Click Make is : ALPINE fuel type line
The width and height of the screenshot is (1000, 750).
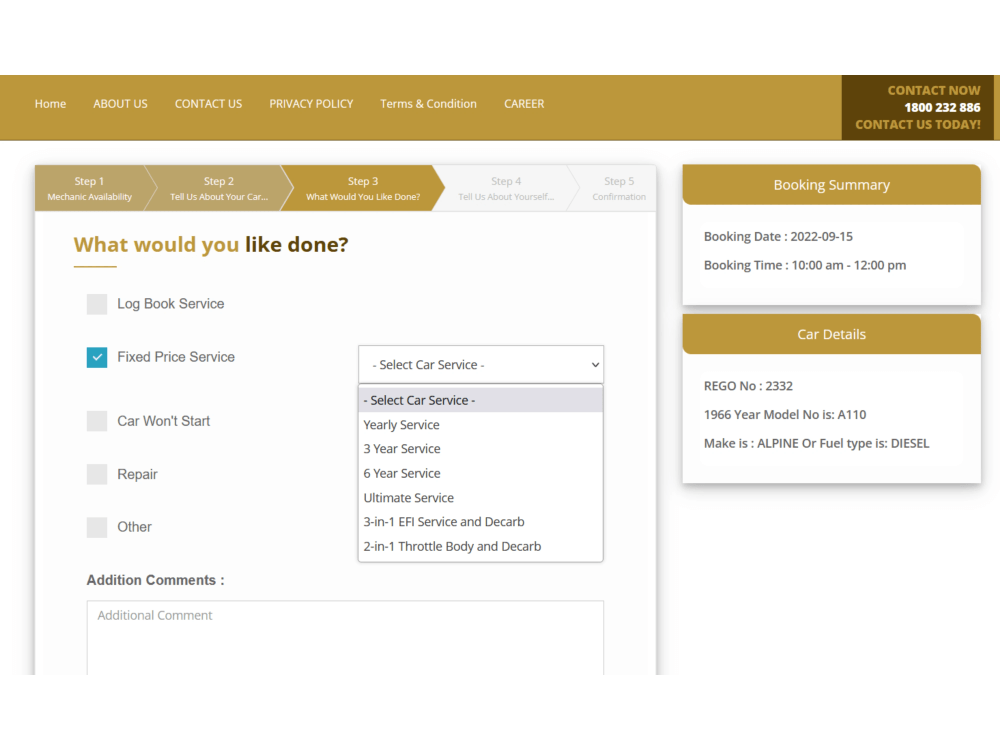(816, 443)
